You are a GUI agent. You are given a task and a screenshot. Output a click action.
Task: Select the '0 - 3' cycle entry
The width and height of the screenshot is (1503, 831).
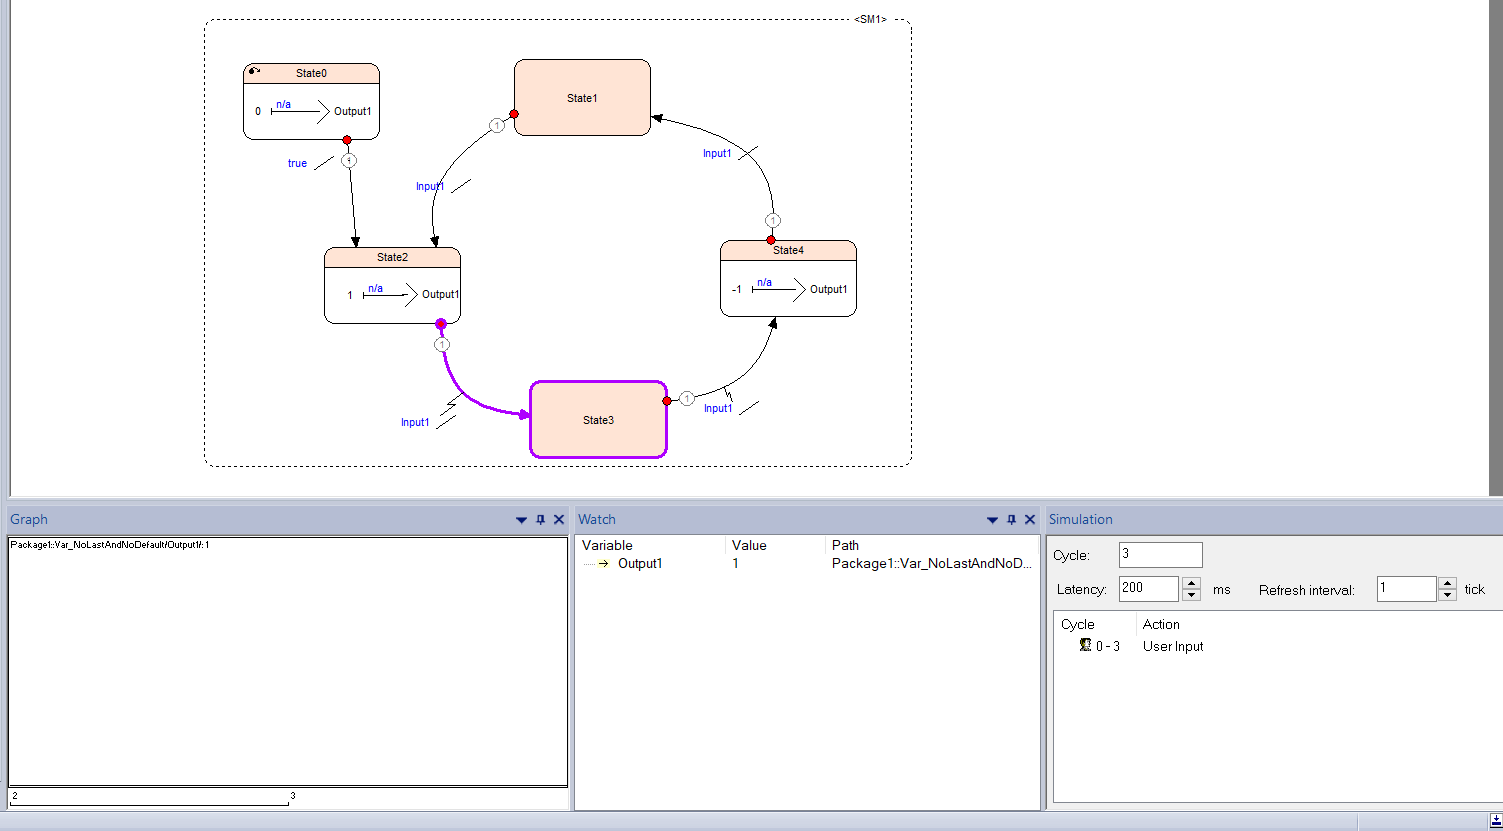click(1108, 646)
